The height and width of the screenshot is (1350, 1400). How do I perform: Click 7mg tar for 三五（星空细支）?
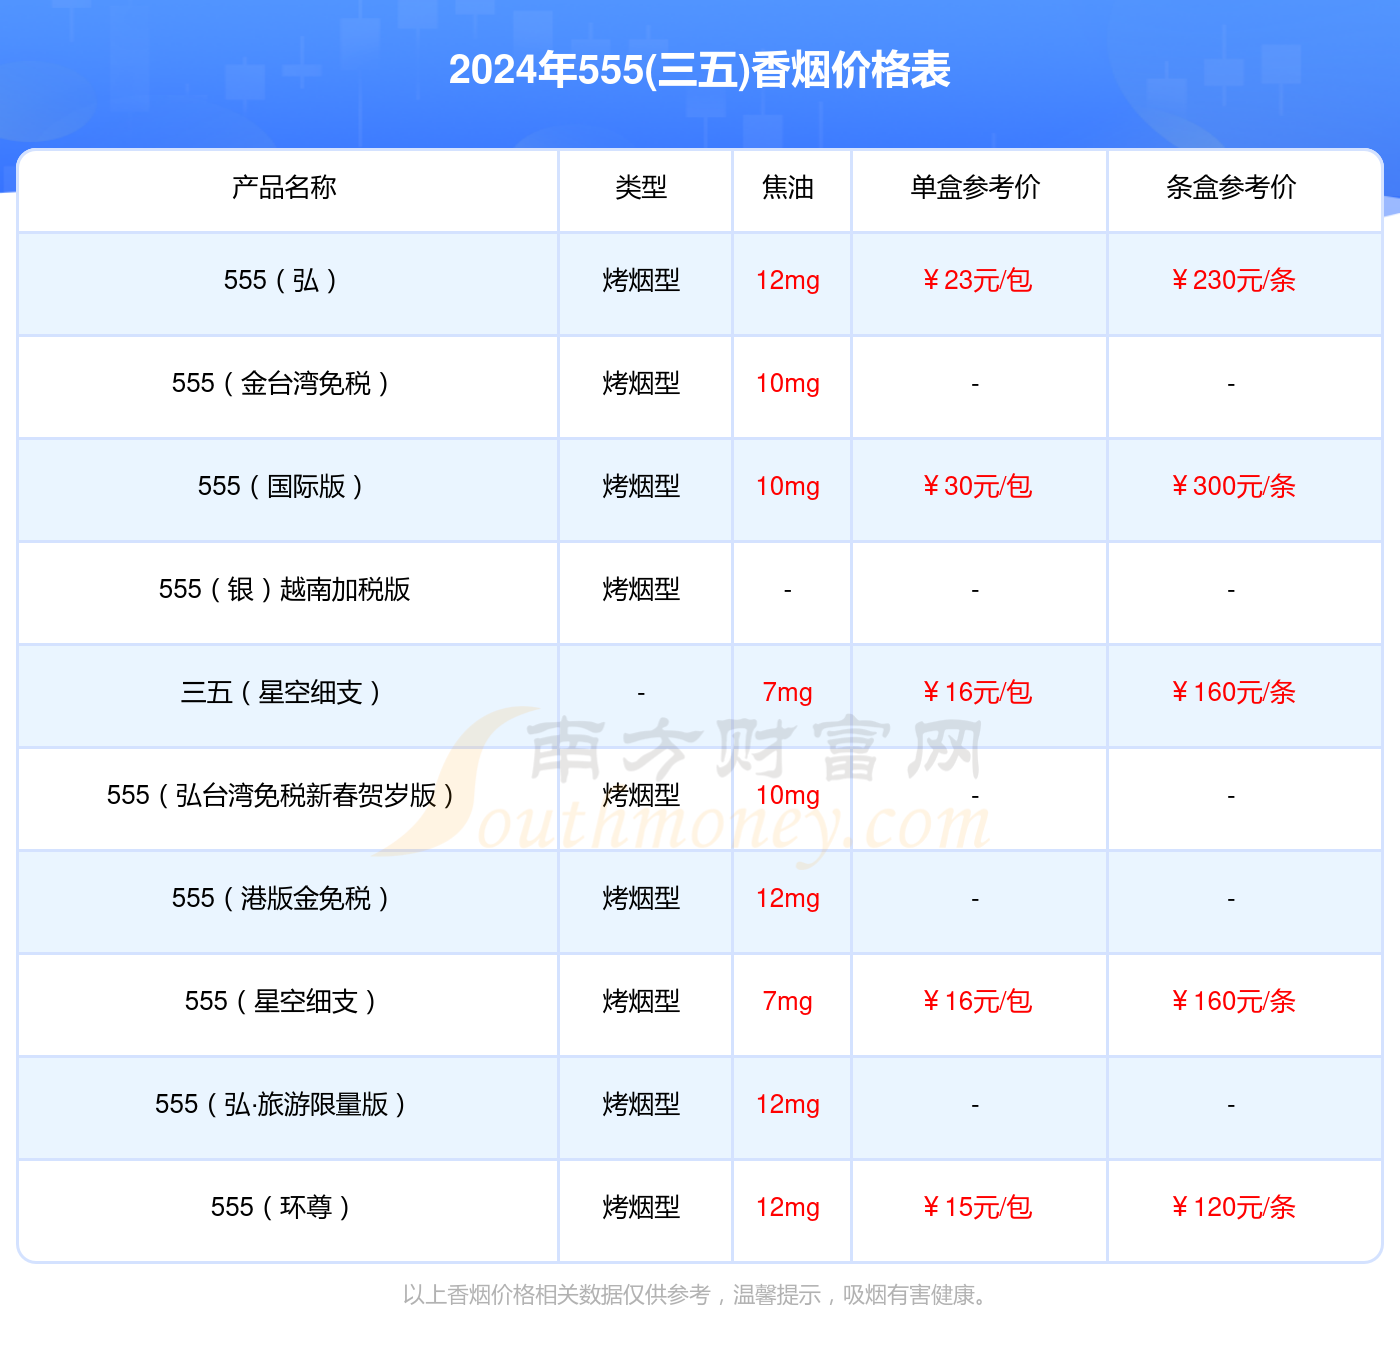(788, 692)
